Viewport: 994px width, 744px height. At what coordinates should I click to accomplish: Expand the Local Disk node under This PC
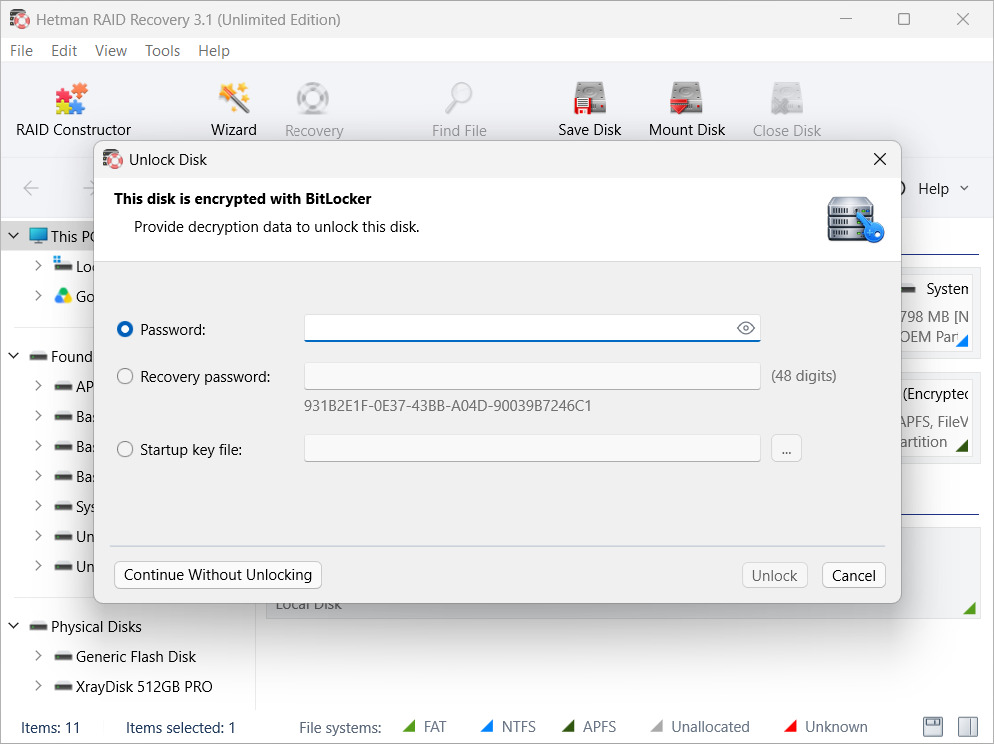pyautogui.click(x=38, y=266)
